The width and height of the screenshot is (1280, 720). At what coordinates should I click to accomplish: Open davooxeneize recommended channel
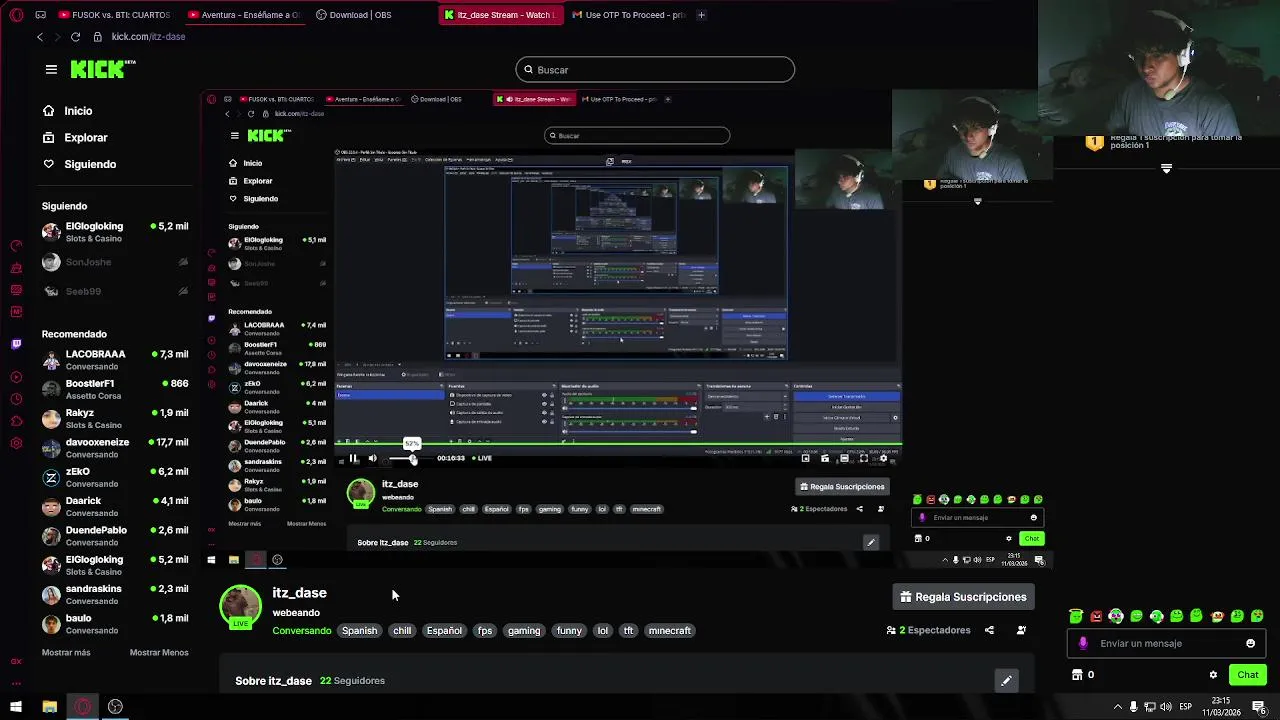tap(115, 448)
